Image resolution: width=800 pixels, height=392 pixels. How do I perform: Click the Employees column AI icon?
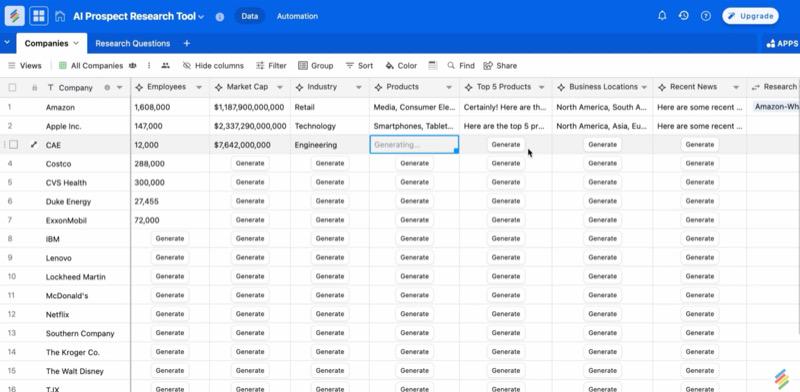(139, 88)
